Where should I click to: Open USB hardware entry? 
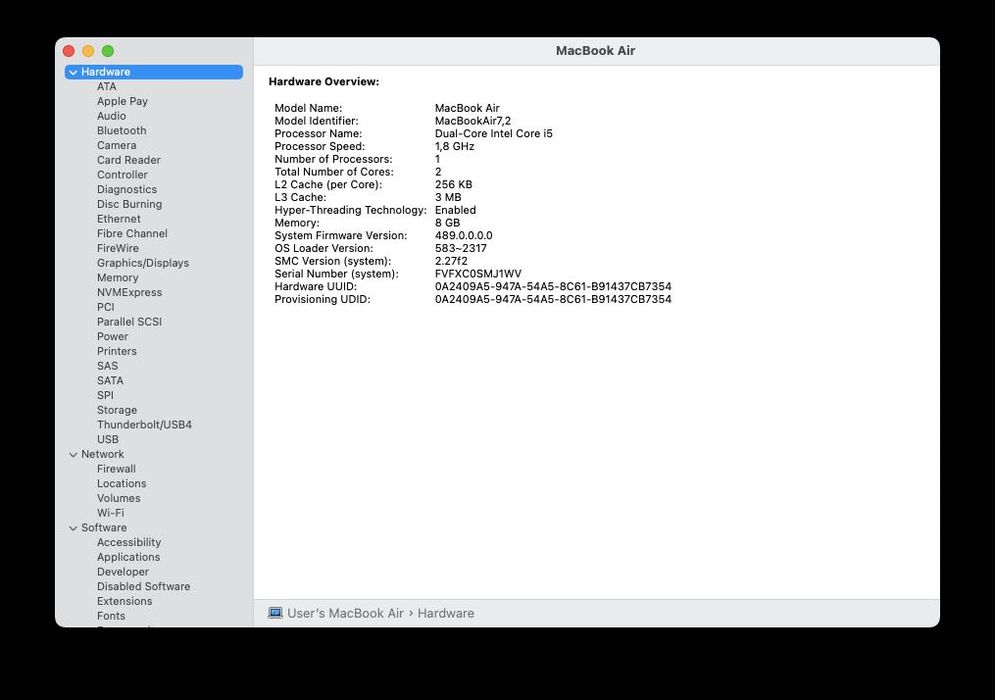tap(107, 439)
